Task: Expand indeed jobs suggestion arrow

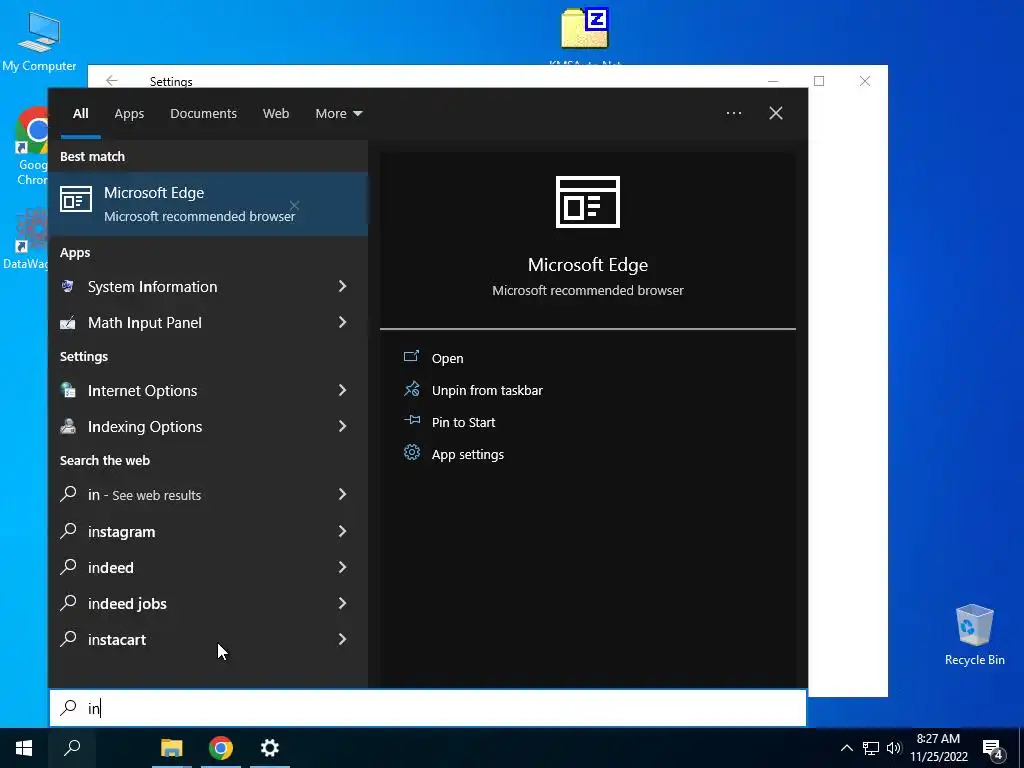Action: click(342, 603)
